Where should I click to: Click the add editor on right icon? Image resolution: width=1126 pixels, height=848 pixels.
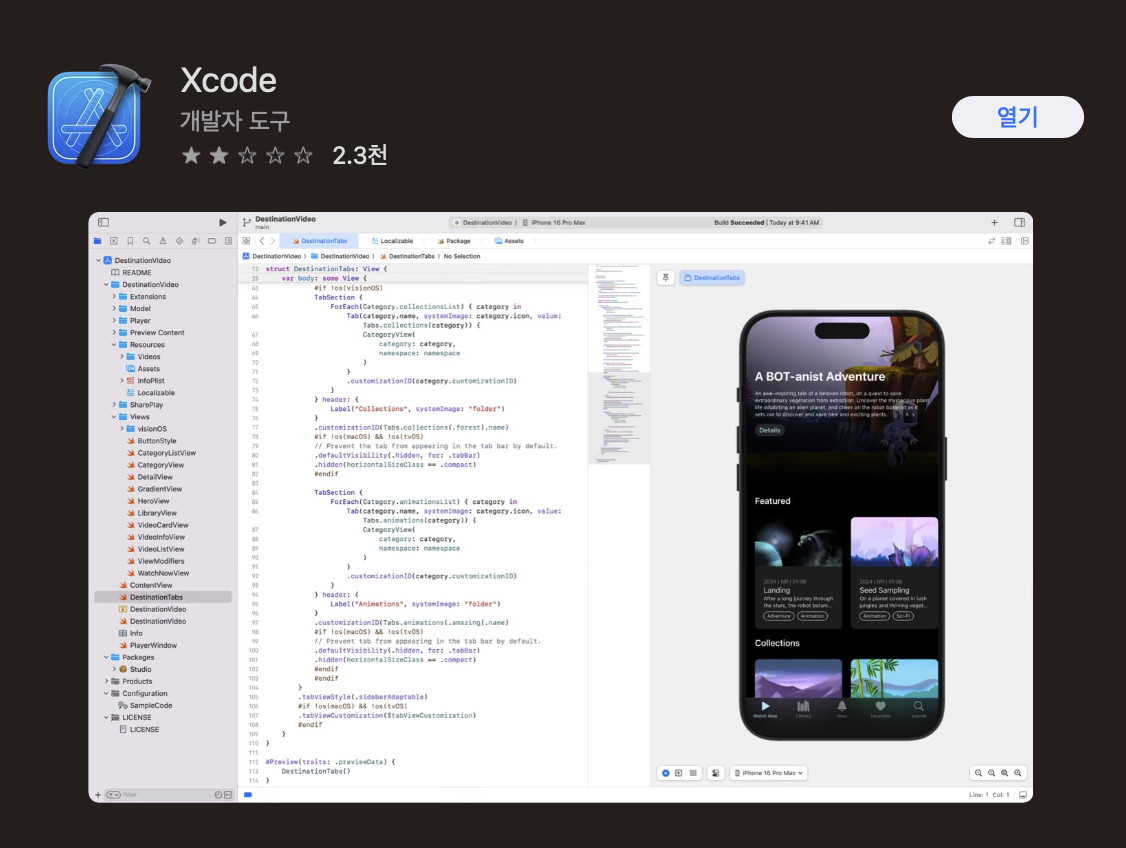point(1025,241)
